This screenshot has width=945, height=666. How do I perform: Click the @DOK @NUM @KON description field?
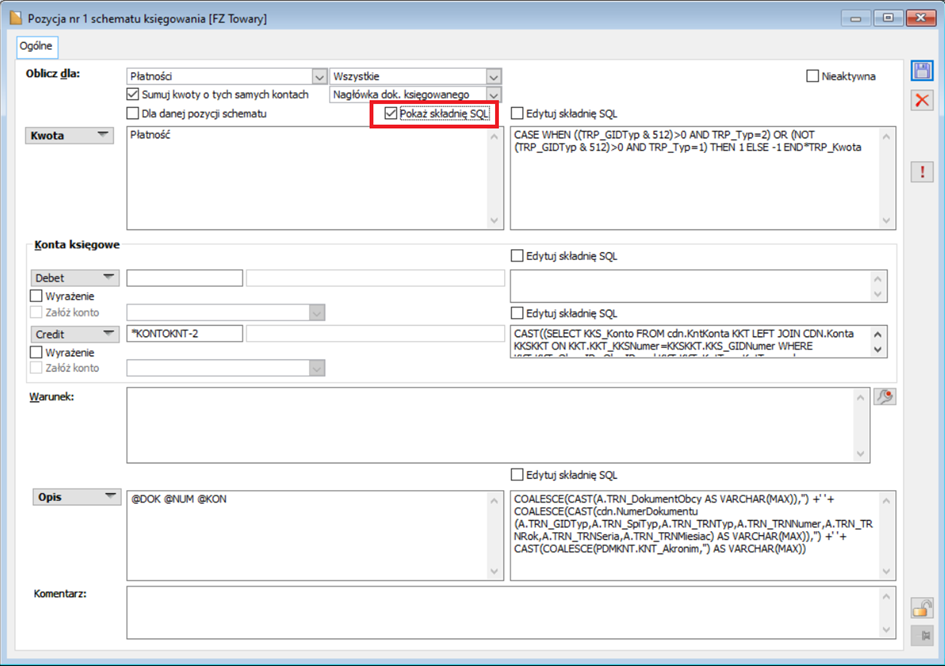coord(315,535)
